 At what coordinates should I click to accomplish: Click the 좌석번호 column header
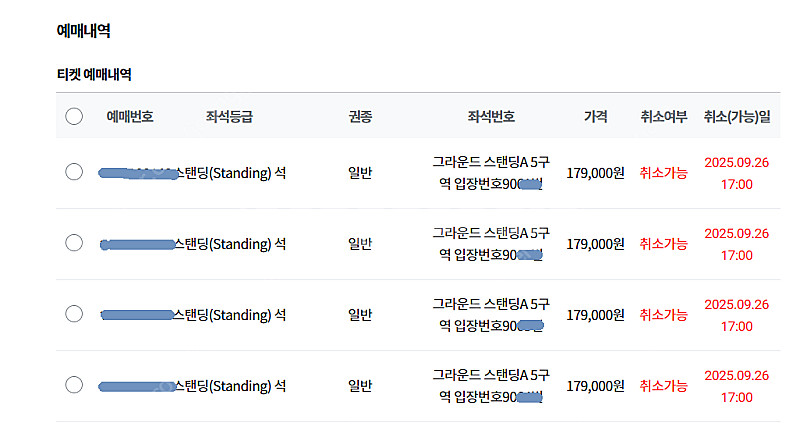[491, 117]
